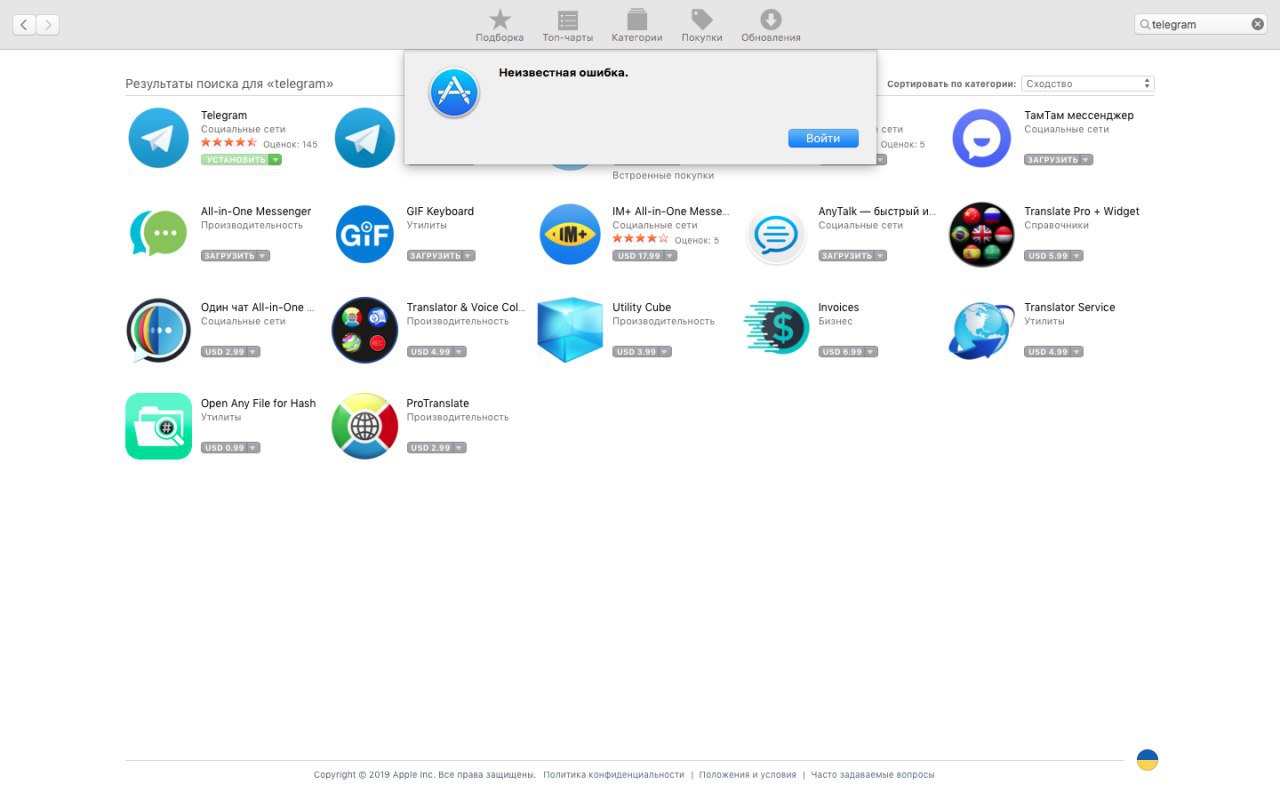Screen dimensions: 1280x800
Task: Click the USD 0.99 price button
Action: (x=230, y=448)
